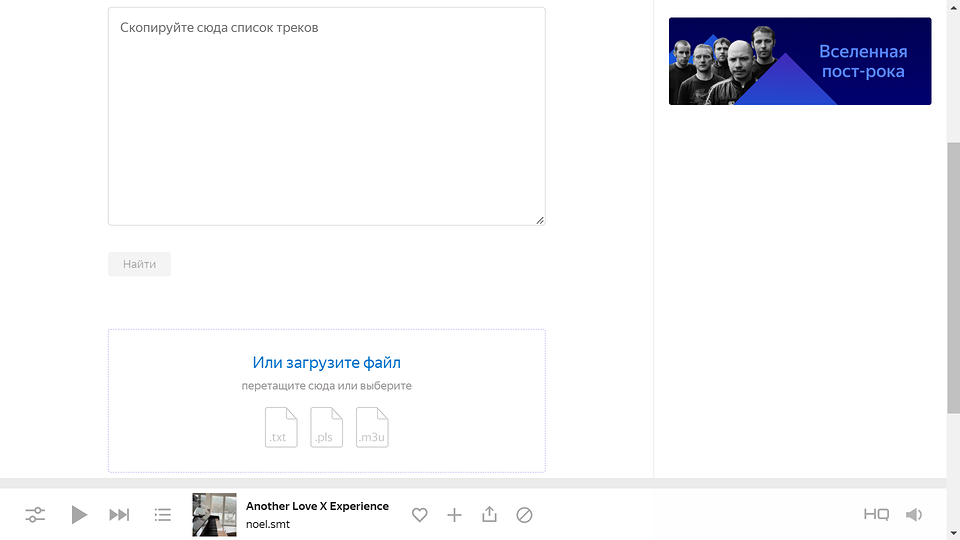Open the Вселенная пост-рока banner
The height and width of the screenshot is (540, 960).
point(800,61)
